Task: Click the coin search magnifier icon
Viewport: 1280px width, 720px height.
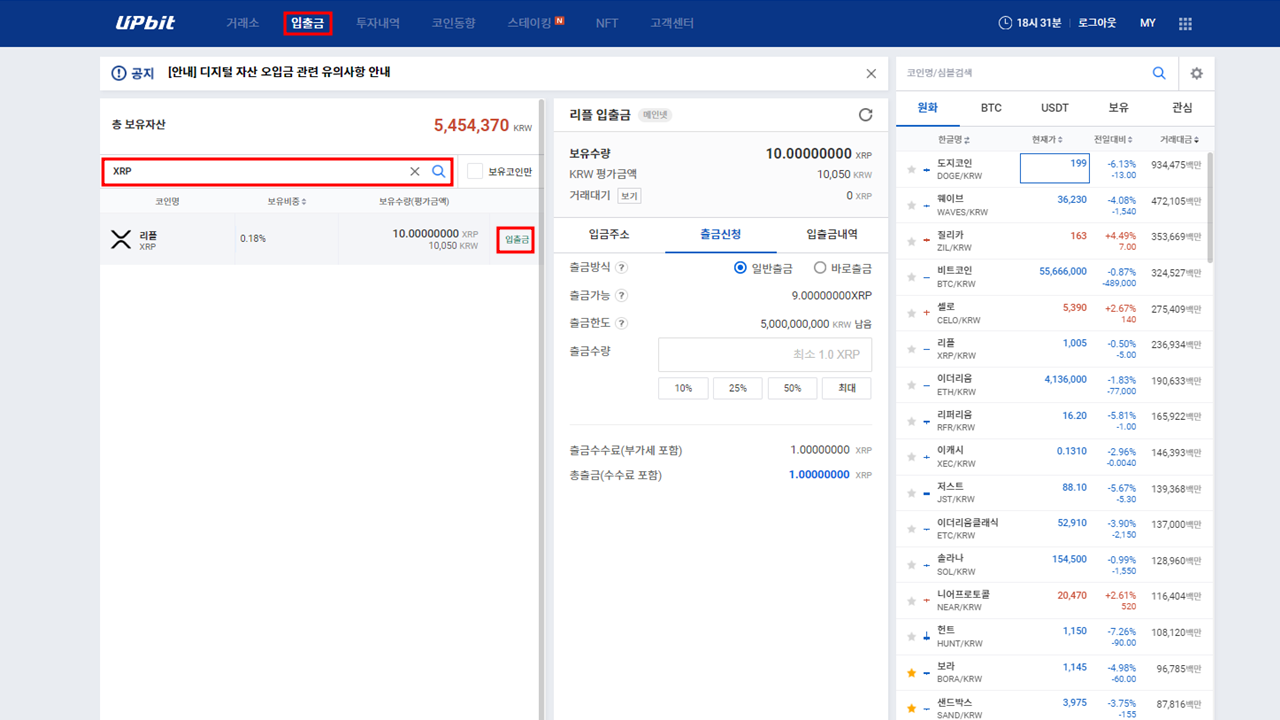Action: [438, 171]
